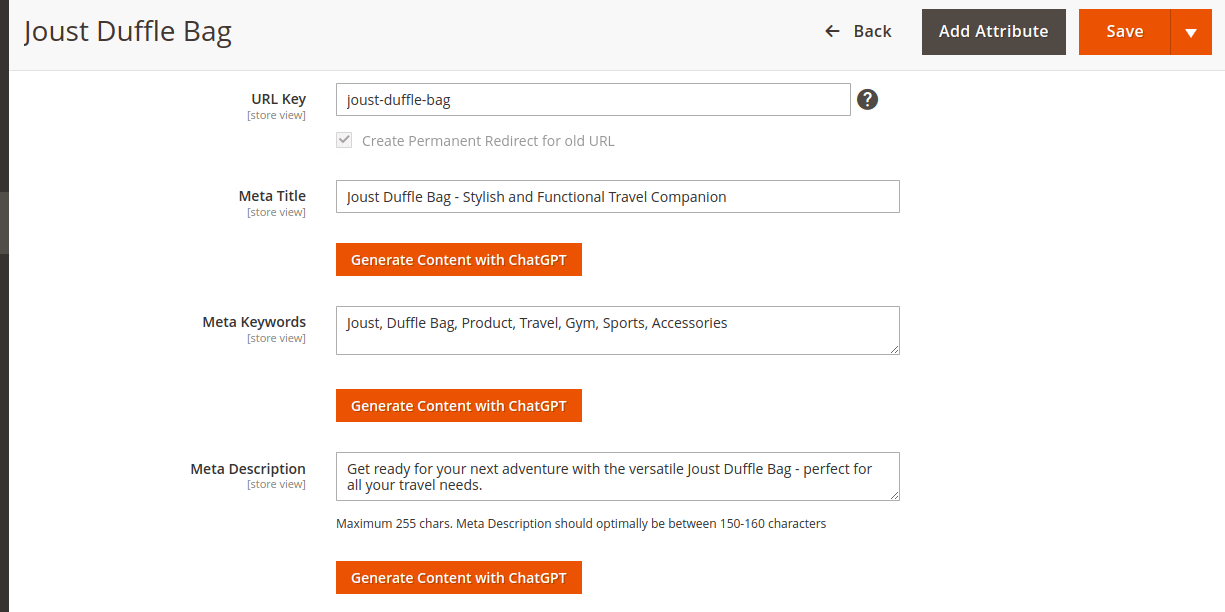Click the Meta Keywords textarea resize handle
Image resolution: width=1225 pixels, height=612 pixels.
[894, 349]
